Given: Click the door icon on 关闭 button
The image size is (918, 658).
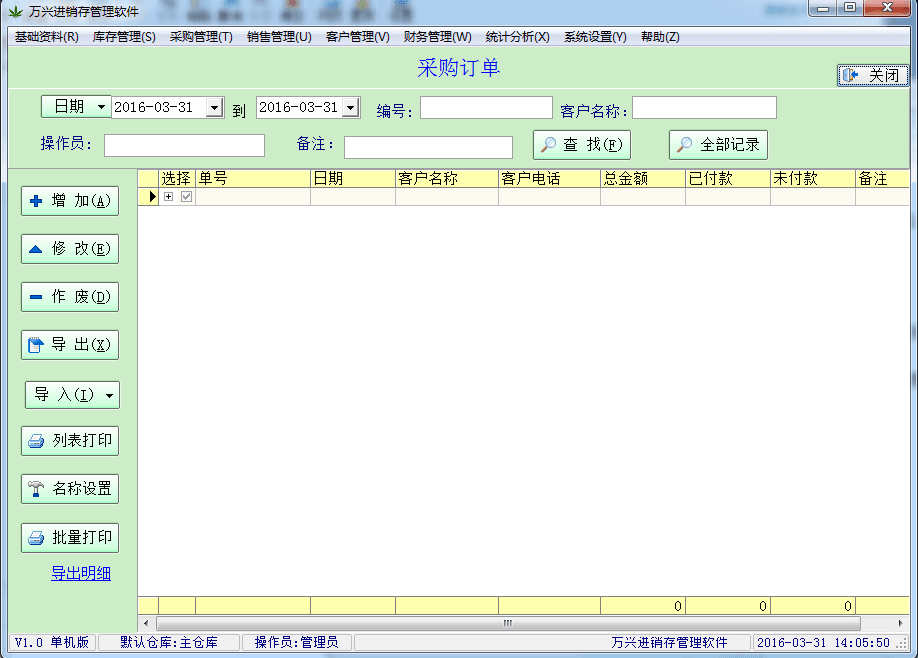Looking at the screenshot, I should (851, 75).
